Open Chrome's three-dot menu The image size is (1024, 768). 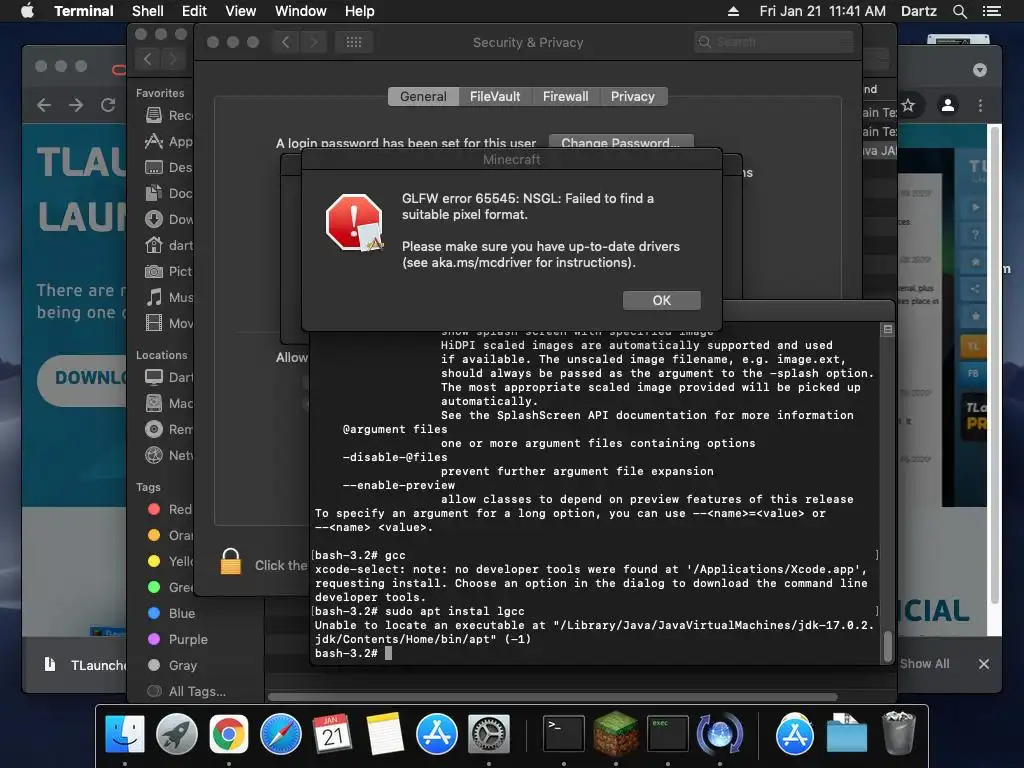[x=980, y=104]
